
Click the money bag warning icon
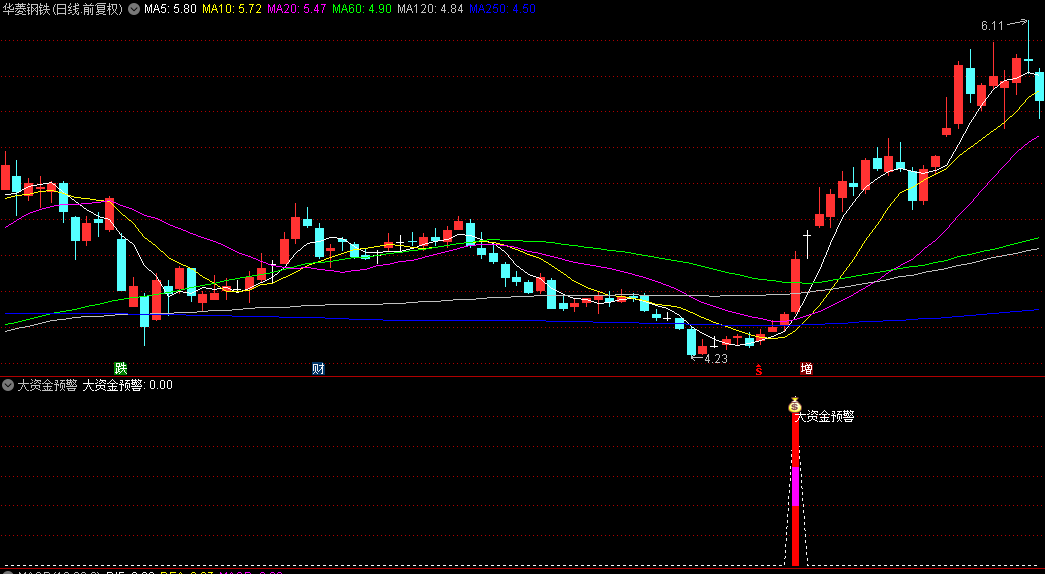(x=794, y=404)
